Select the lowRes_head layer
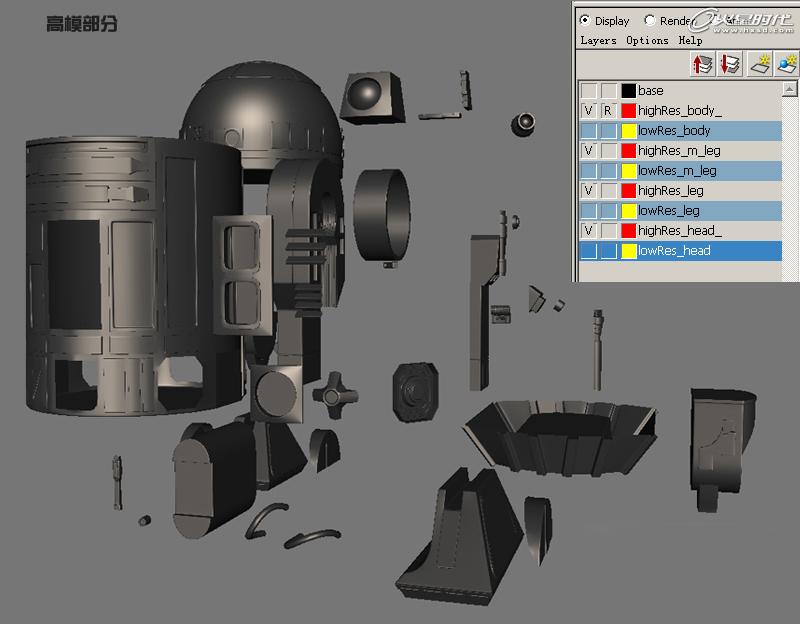This screenshot has width=800, height=624. 670,248
